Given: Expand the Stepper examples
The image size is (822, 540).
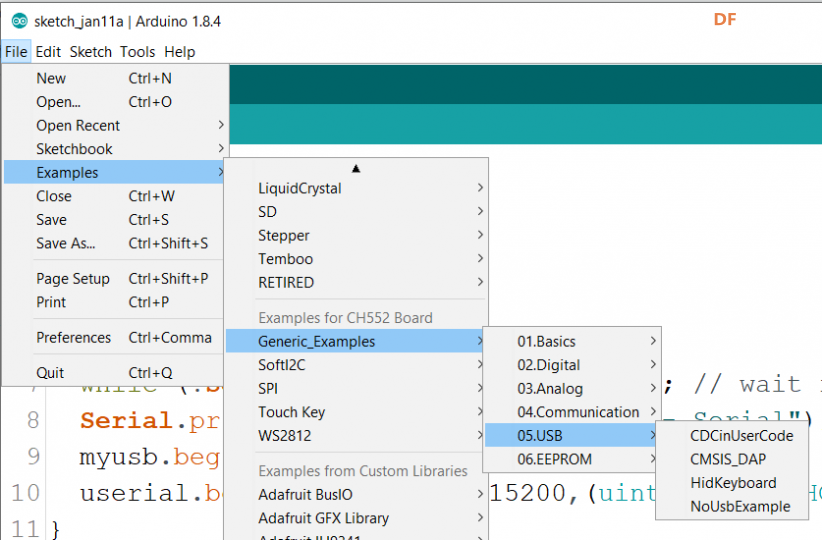Looking at the screenshot, I should click(x=356, y=235).
